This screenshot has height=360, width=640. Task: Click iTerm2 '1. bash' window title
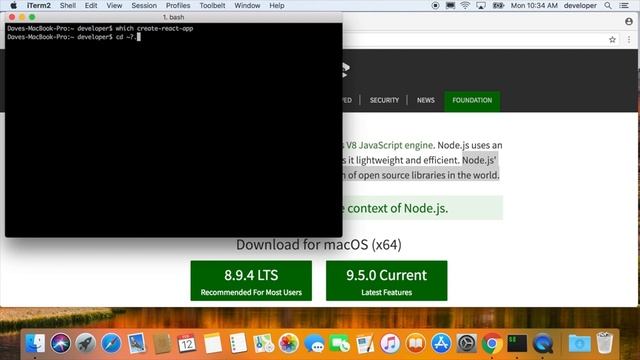(173, 17)
